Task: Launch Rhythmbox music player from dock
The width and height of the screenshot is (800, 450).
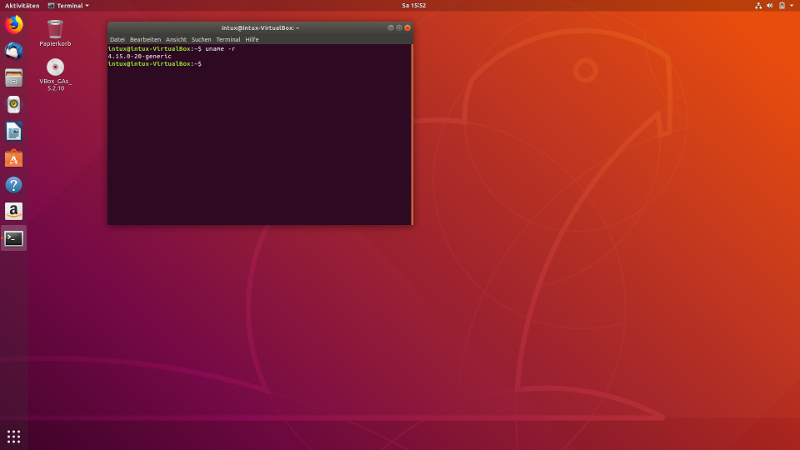Action: tap(14, 105)
